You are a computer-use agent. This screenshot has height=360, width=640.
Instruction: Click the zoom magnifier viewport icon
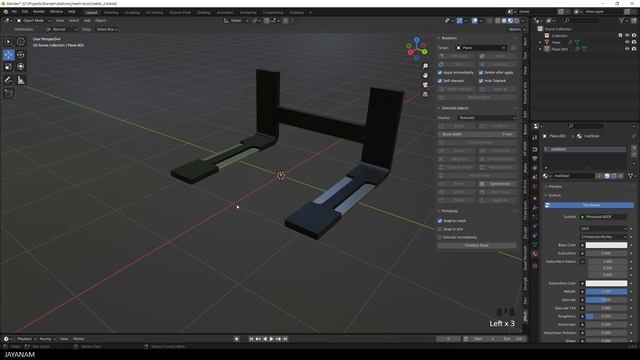coord(425,66)
